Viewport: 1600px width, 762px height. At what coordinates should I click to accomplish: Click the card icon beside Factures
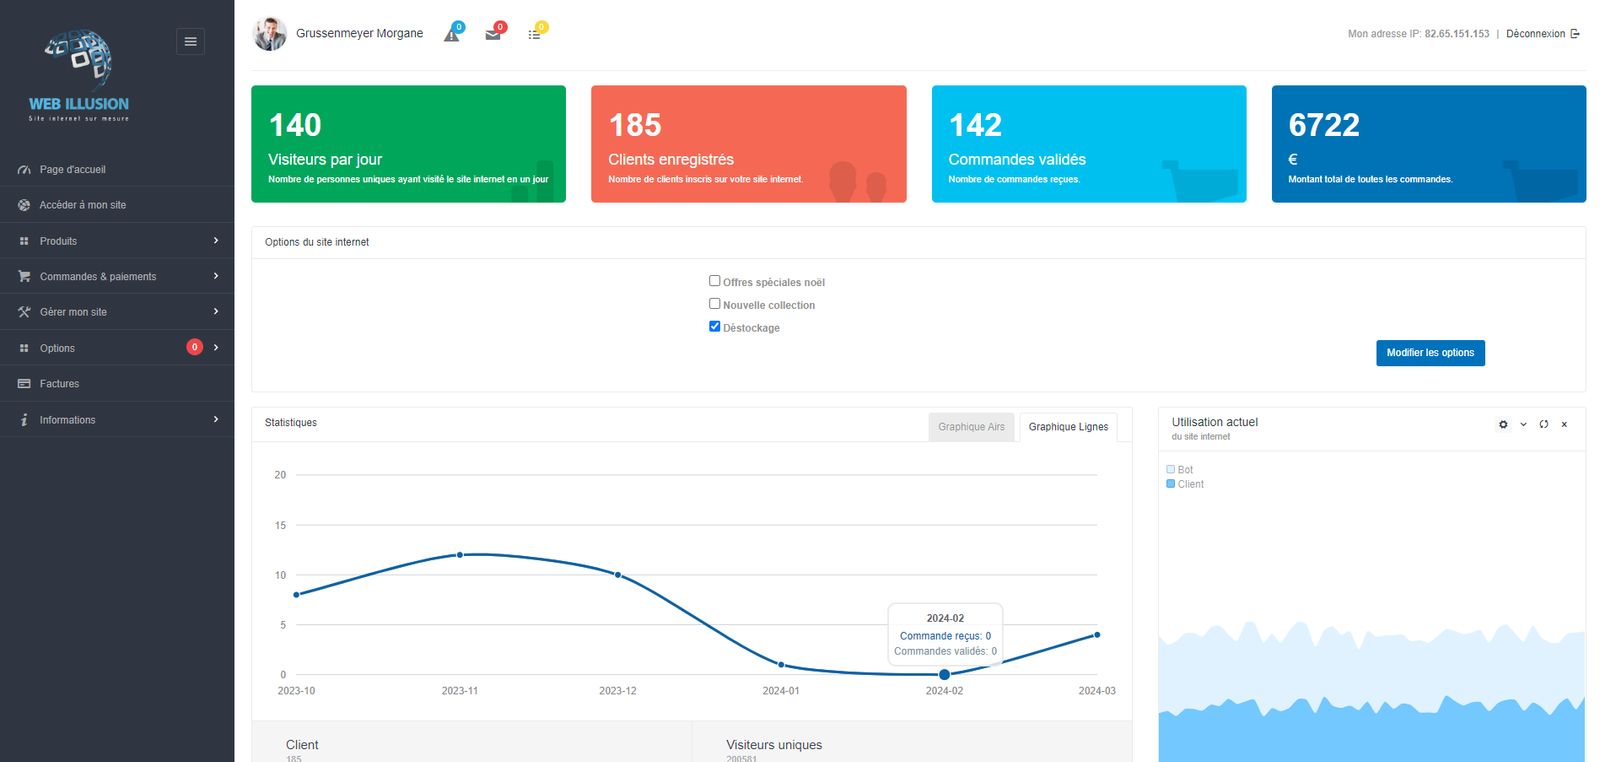coord(24,384)
